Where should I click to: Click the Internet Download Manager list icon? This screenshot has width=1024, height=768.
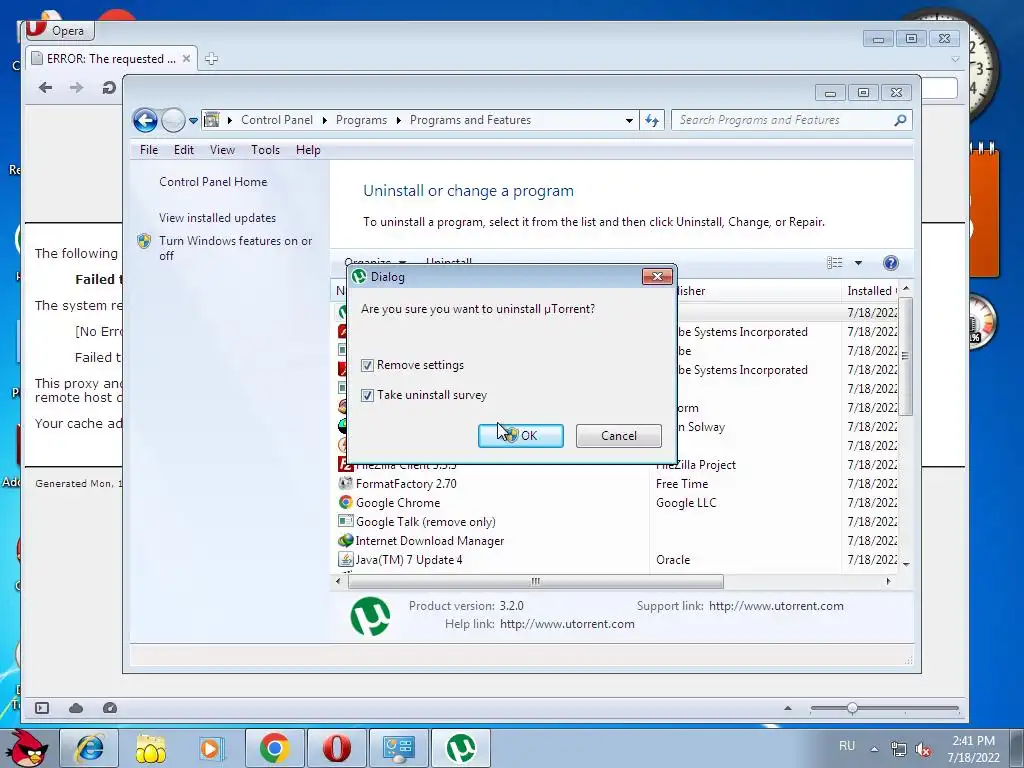(345, 540)
